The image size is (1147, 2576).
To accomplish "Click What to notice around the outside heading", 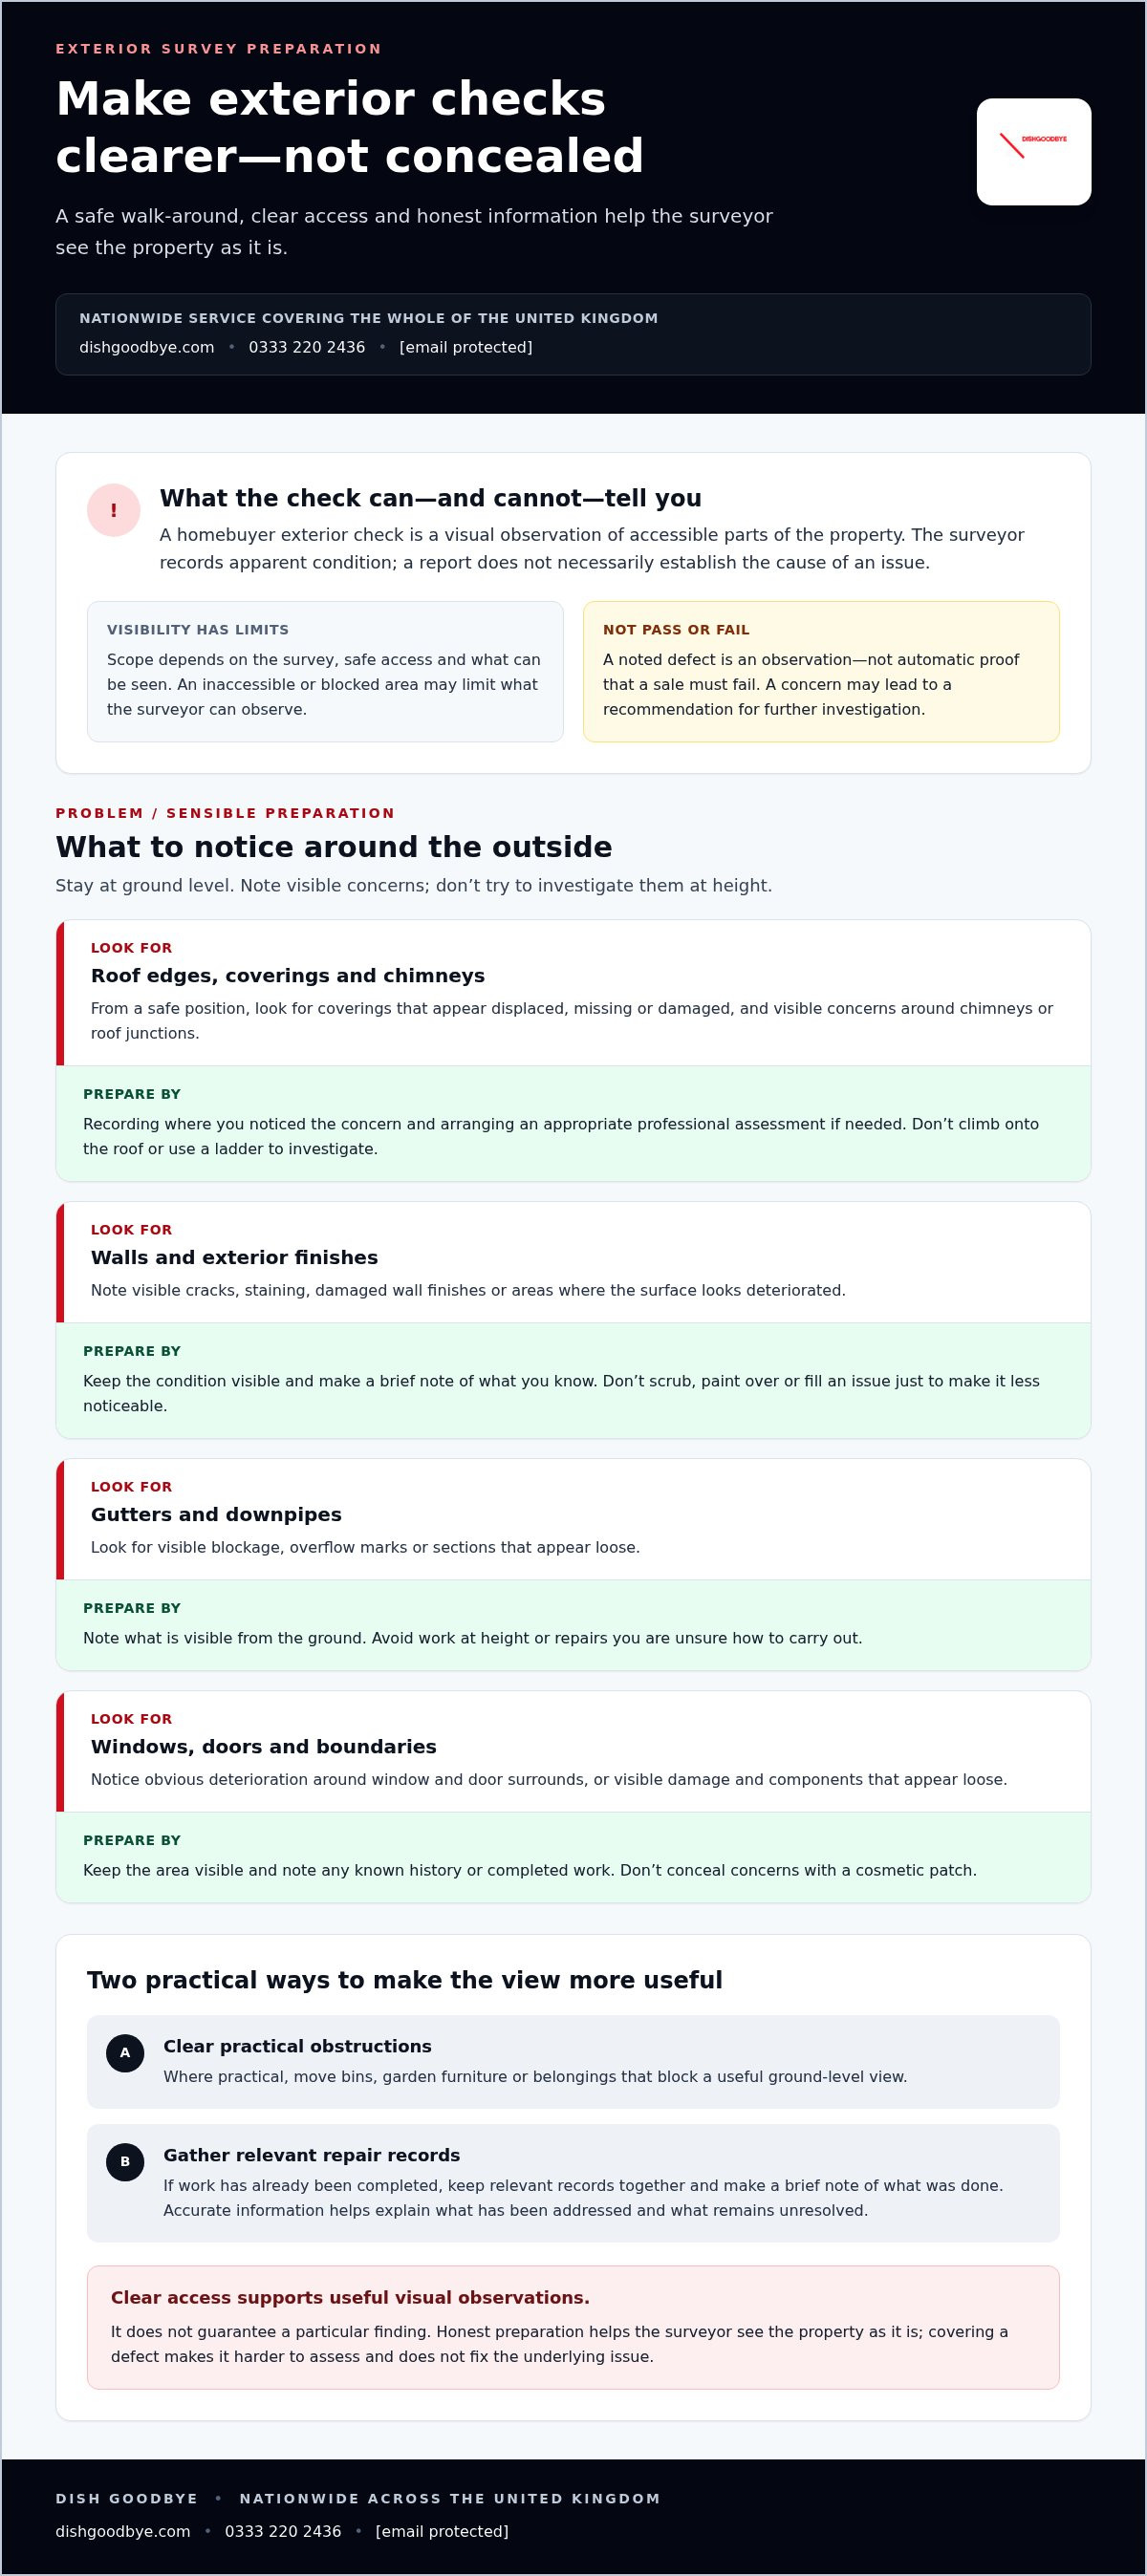I will [334, 847].
